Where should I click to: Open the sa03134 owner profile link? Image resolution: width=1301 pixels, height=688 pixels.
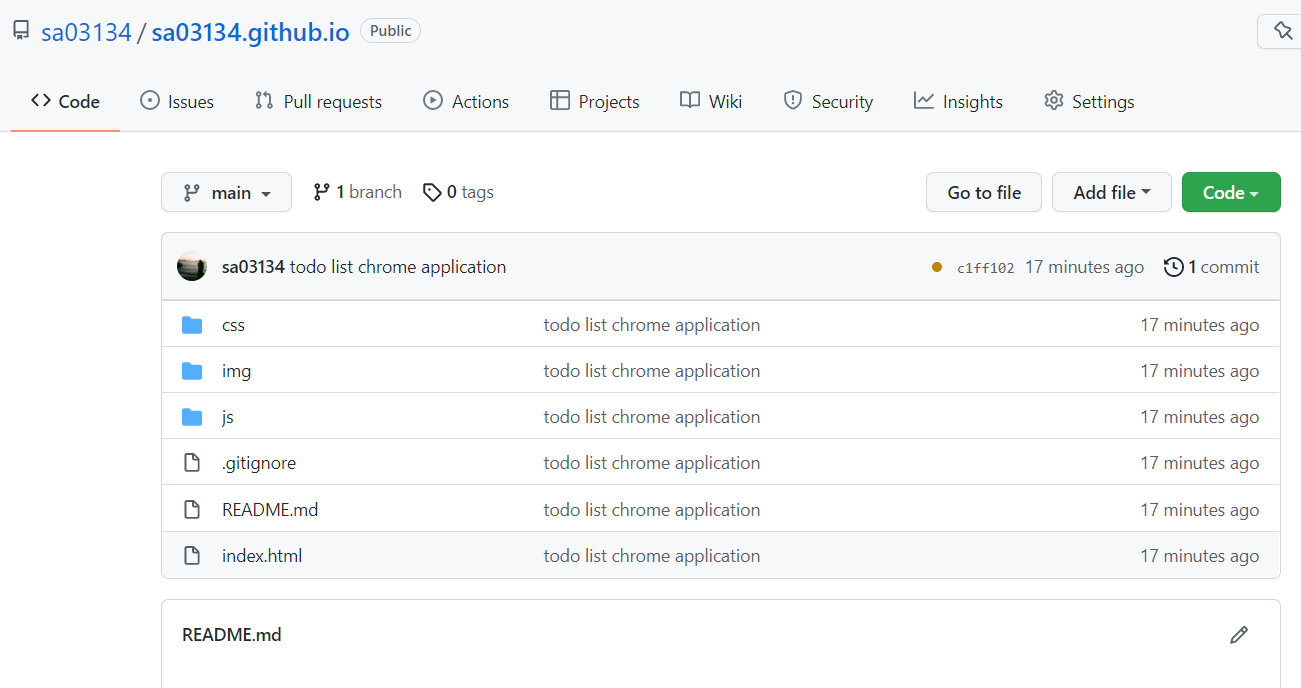[86, 32]
